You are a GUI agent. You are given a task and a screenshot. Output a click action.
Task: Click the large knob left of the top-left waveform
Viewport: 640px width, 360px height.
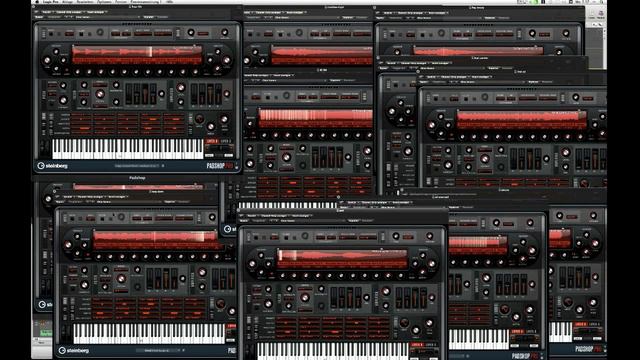tap(47, 60)
